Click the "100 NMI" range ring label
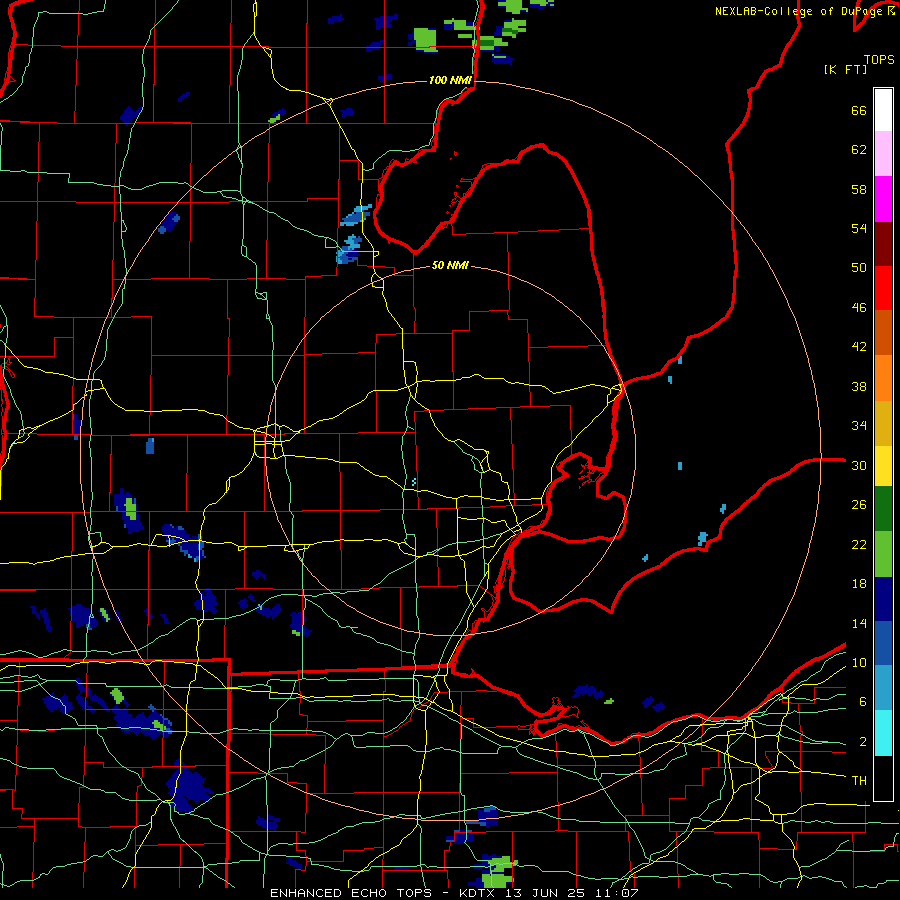 [x=450, y=80]
